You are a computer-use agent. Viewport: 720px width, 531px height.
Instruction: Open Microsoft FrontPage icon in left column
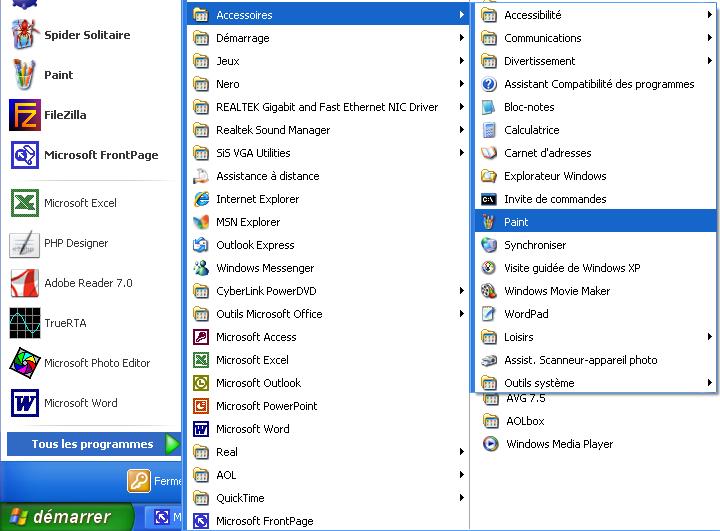pos(25,155)
